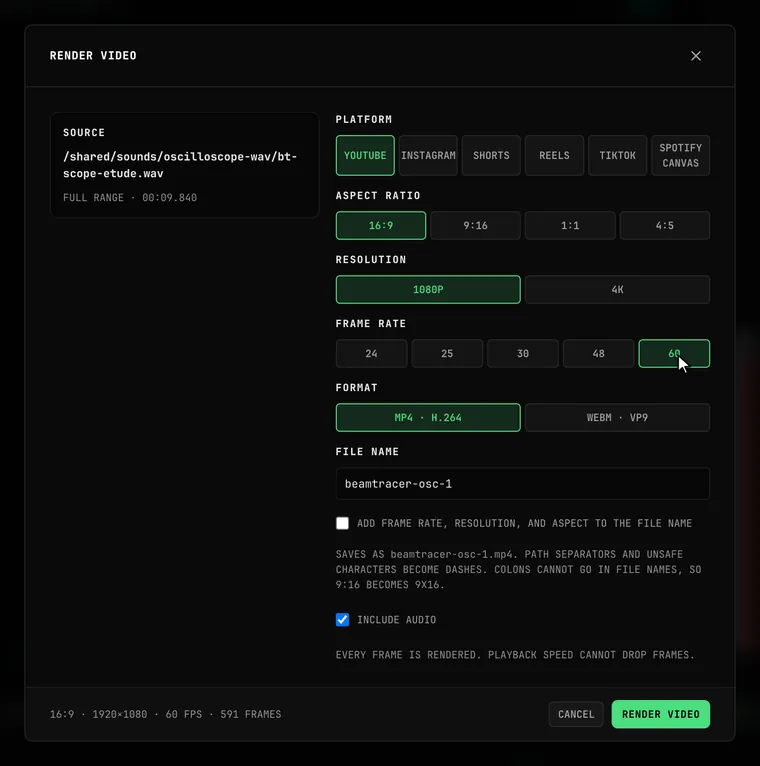The height and width of the screenshot is (766, 760).
Task: Click the RENDER VIDEO dialog title
Action: point(93,56)
